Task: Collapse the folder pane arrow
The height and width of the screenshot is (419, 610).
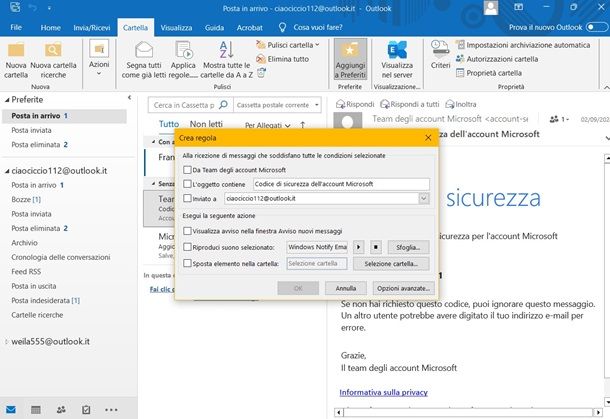Action: (x=130, y=98)
